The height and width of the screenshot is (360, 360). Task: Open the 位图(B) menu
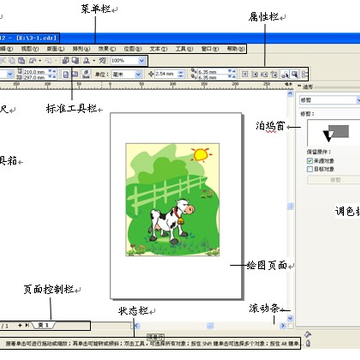coord(133,49)
